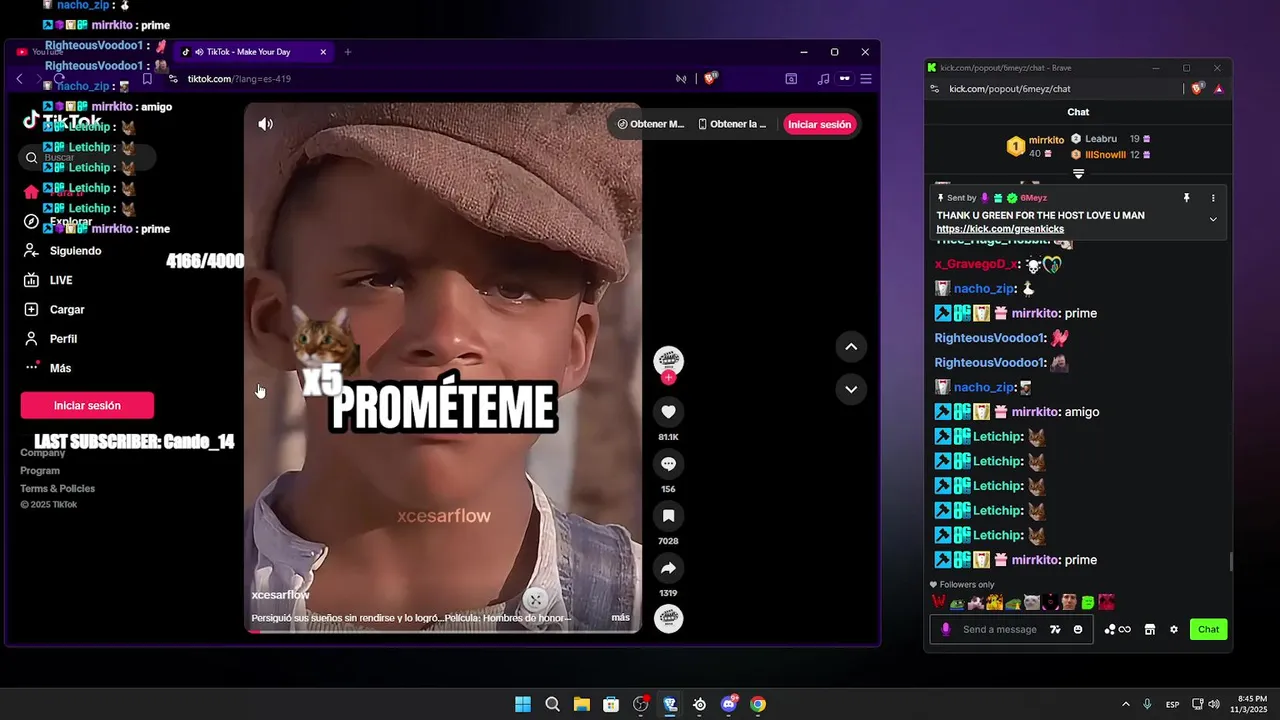
Task: Collapse the pinned message with its chevron
Action: [x=1213, y=219]
